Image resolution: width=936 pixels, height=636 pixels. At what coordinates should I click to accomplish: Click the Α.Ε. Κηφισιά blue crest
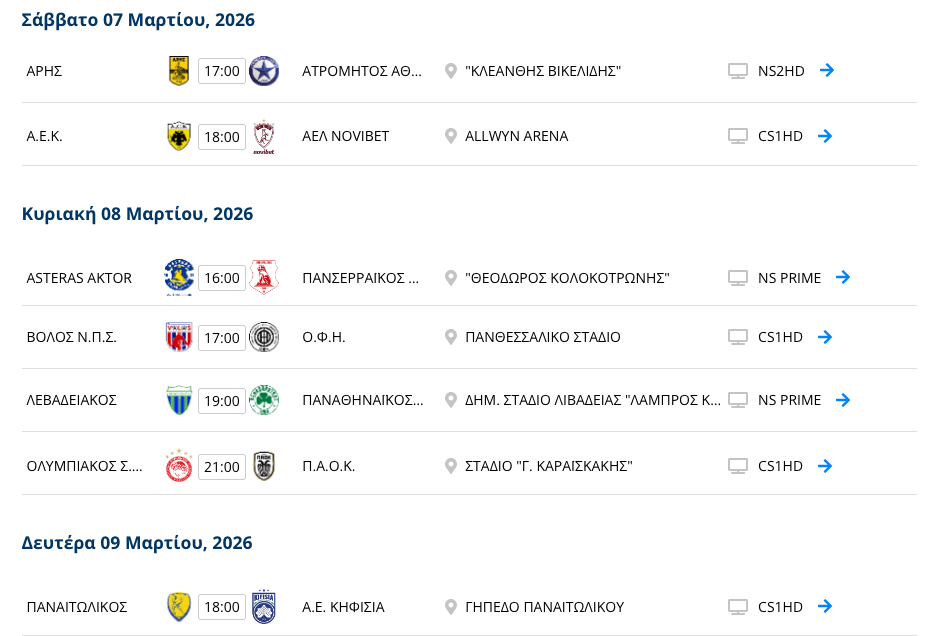264,606
